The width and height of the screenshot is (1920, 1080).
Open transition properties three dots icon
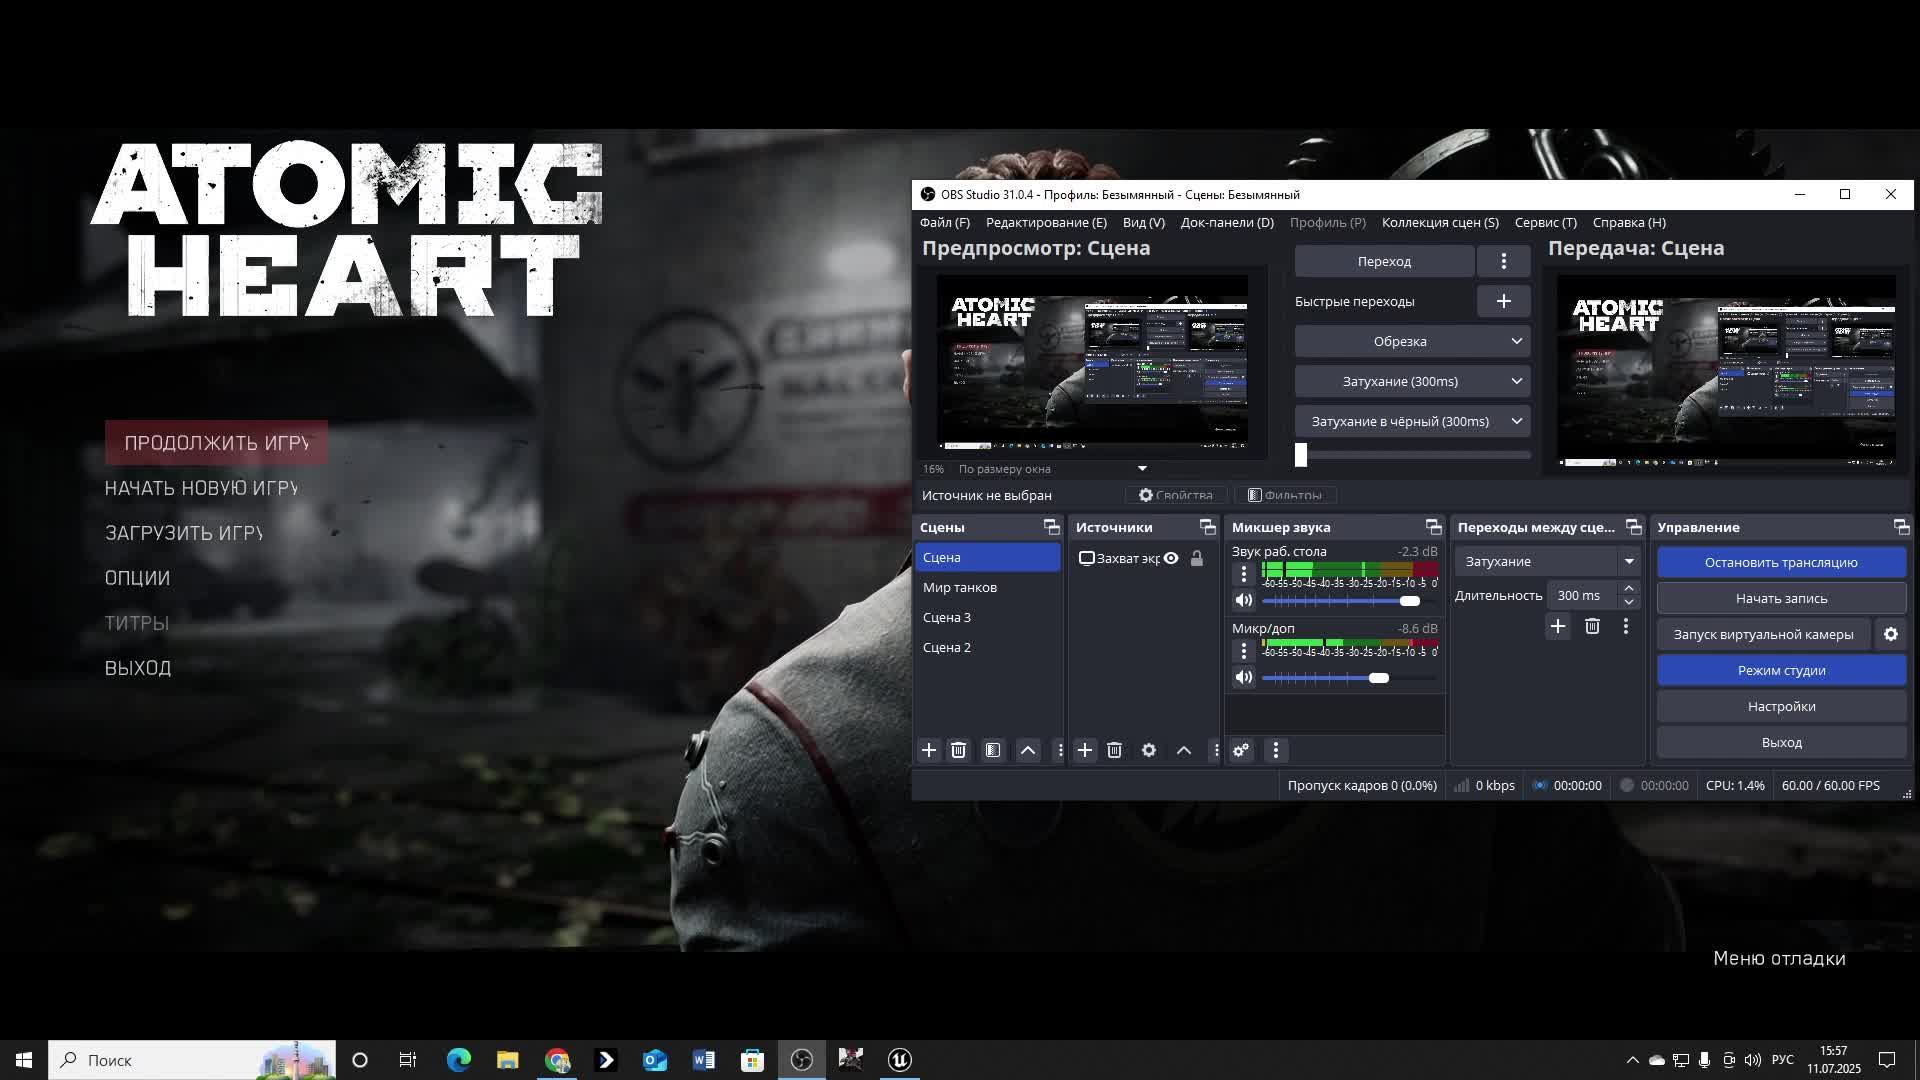[x=1626, y=626]
